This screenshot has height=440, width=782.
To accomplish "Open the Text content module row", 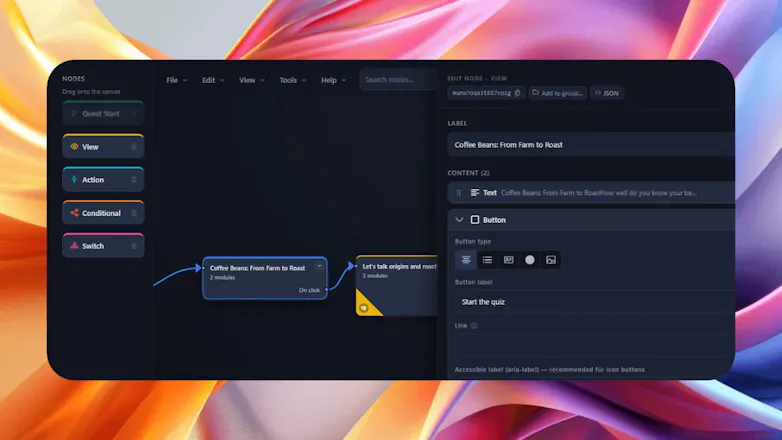I will [x=591, y=193].
